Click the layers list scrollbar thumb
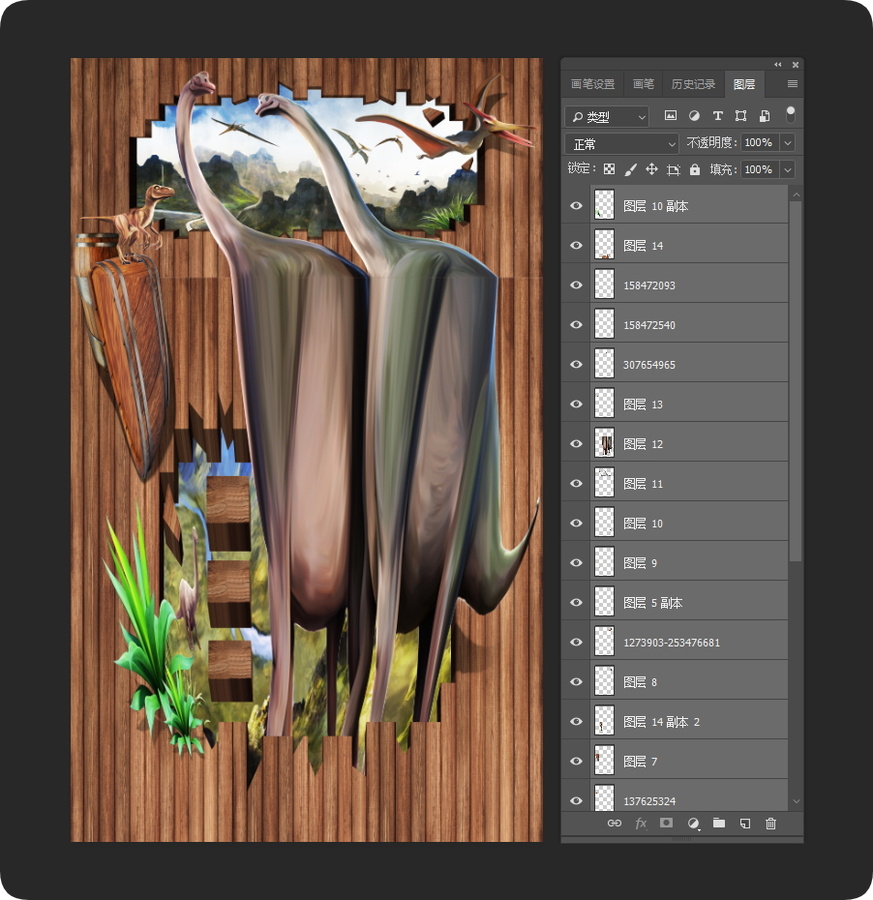The width and height of the screenshot is (873, 900). pyautogui.click(x=796, y=382)
